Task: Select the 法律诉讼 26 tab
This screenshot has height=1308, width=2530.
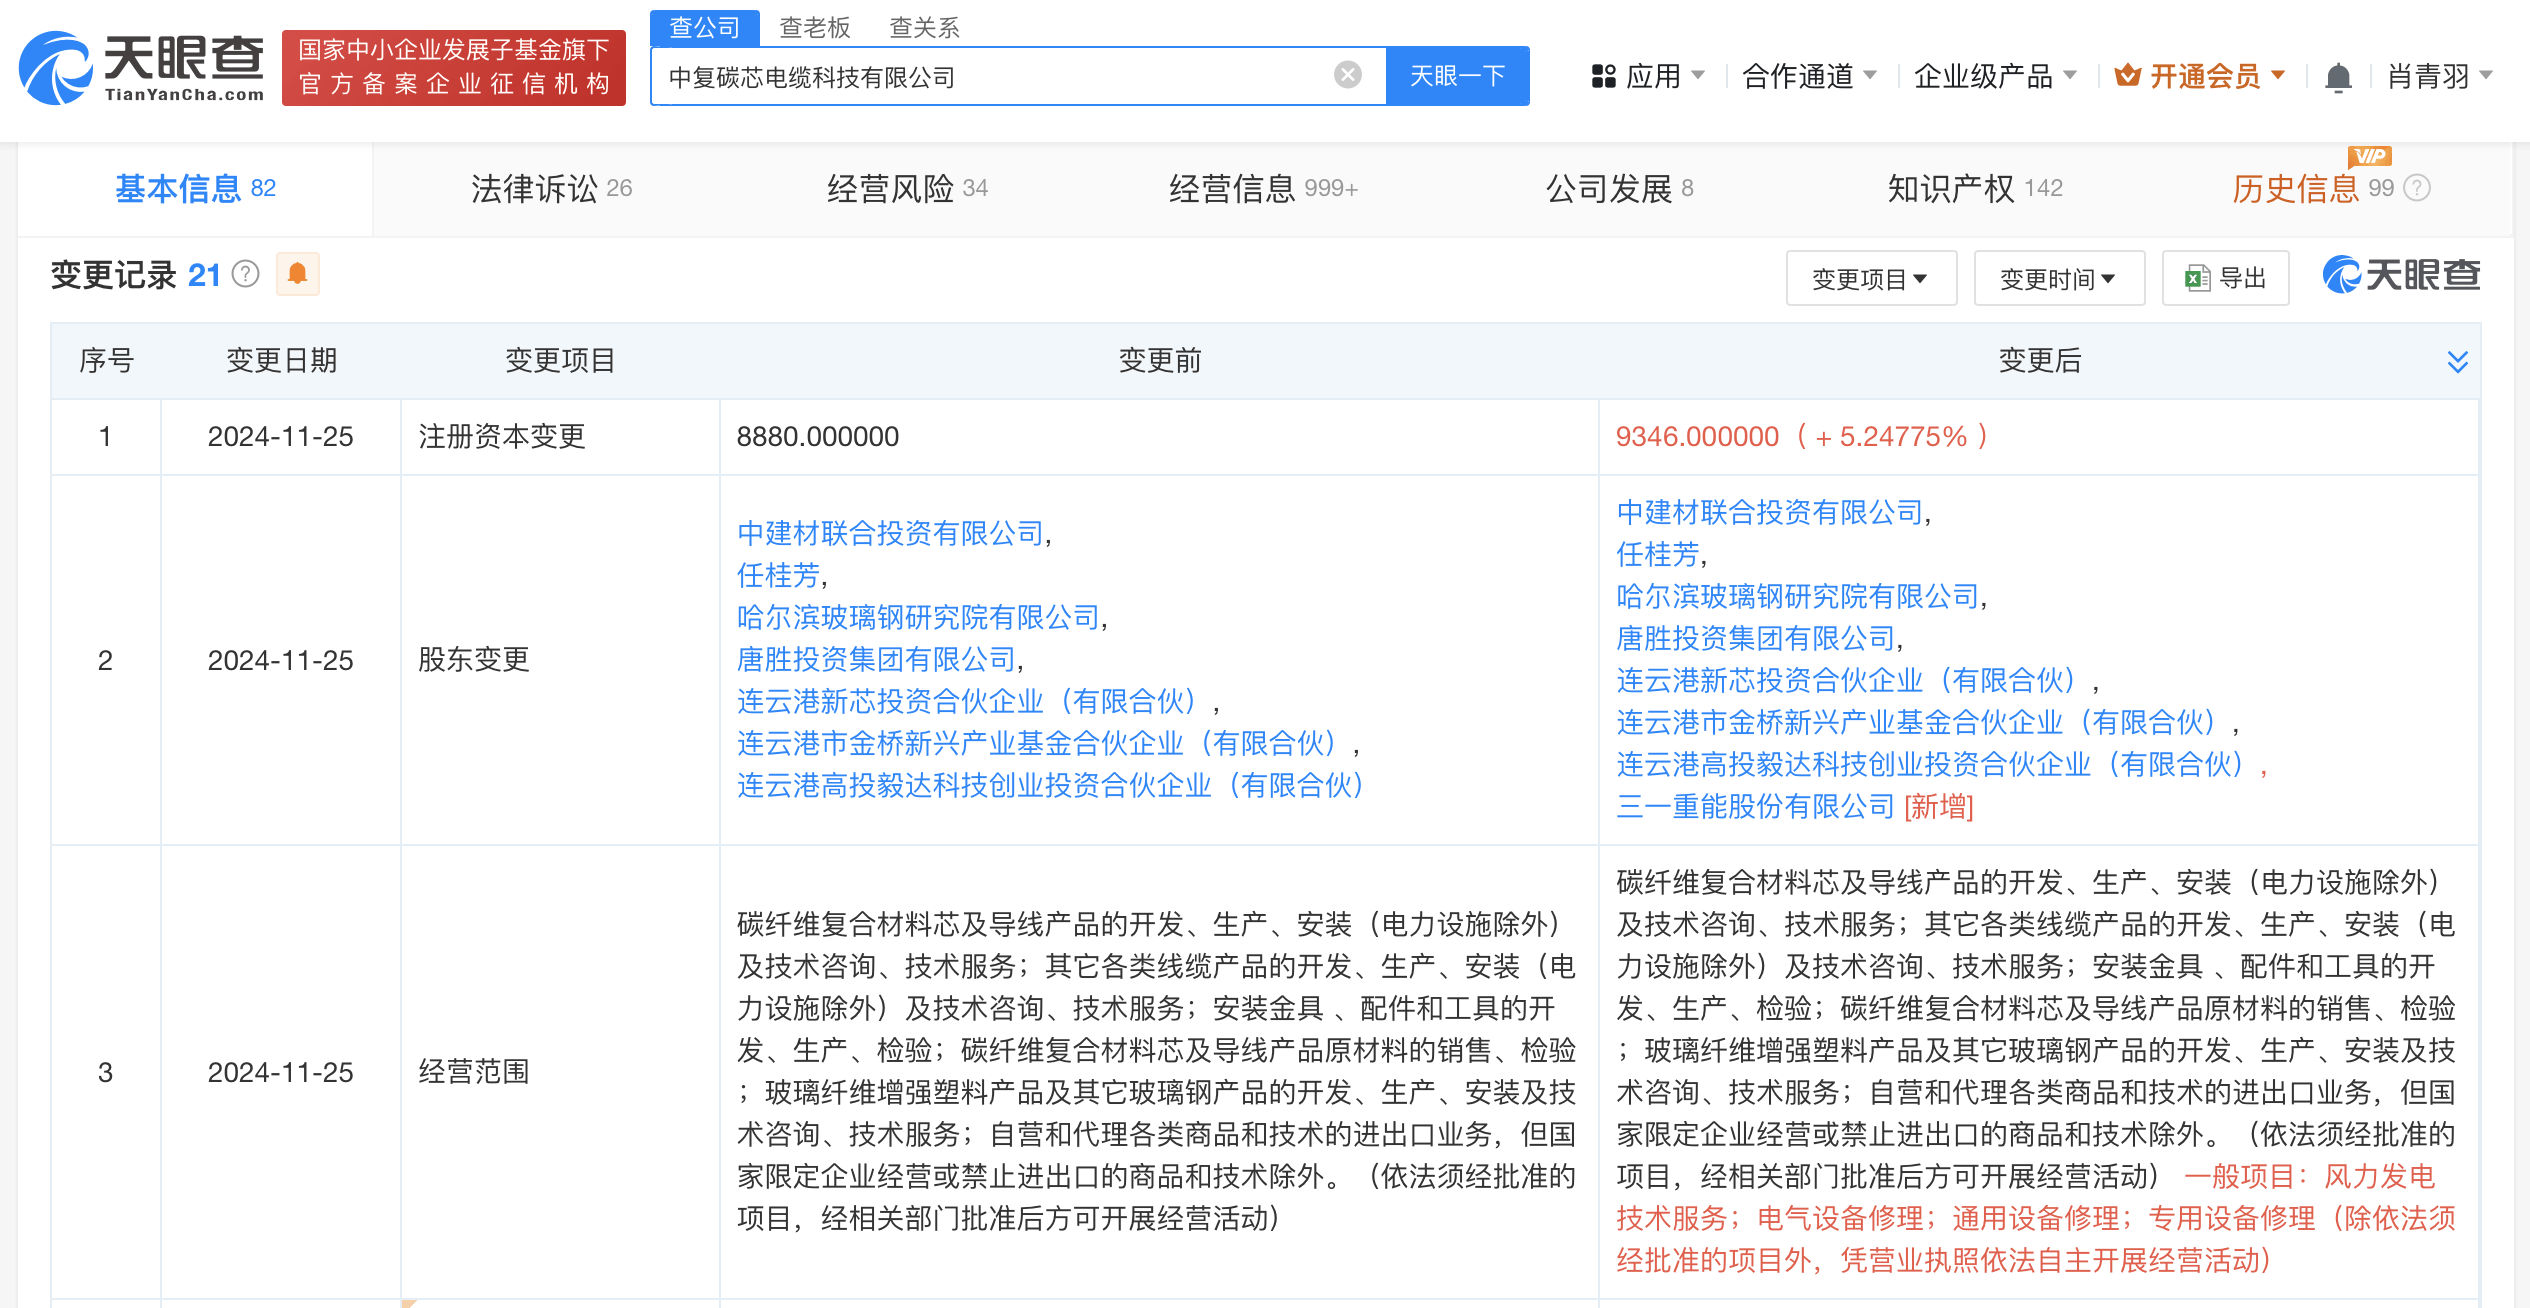Action: pyautogui.click(x=551, y=188)
